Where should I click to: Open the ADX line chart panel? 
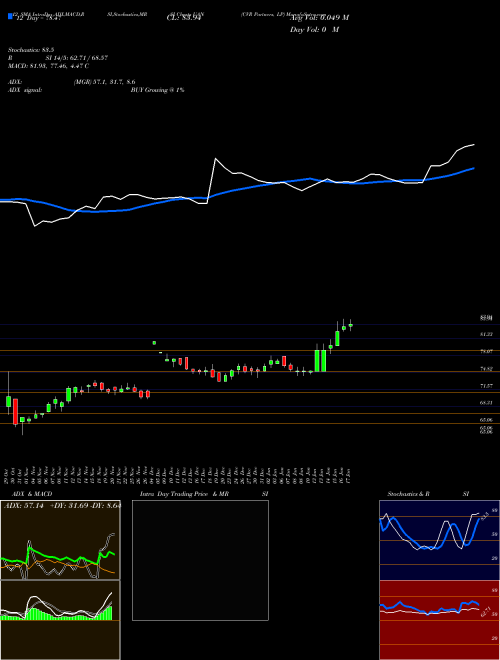60,540
